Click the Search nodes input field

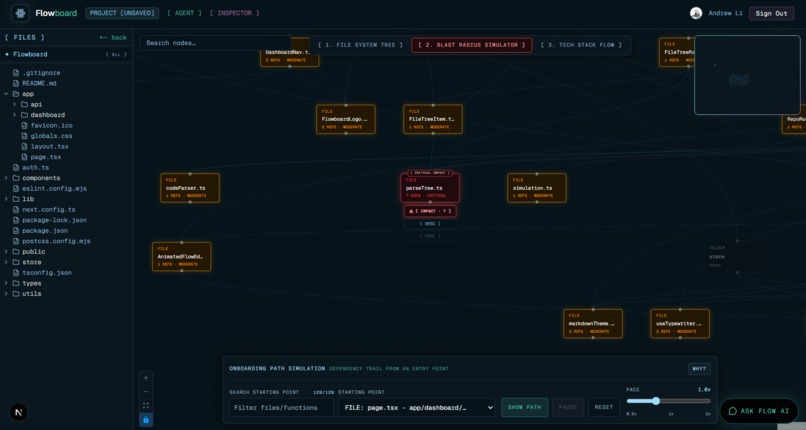coord(215,43)
